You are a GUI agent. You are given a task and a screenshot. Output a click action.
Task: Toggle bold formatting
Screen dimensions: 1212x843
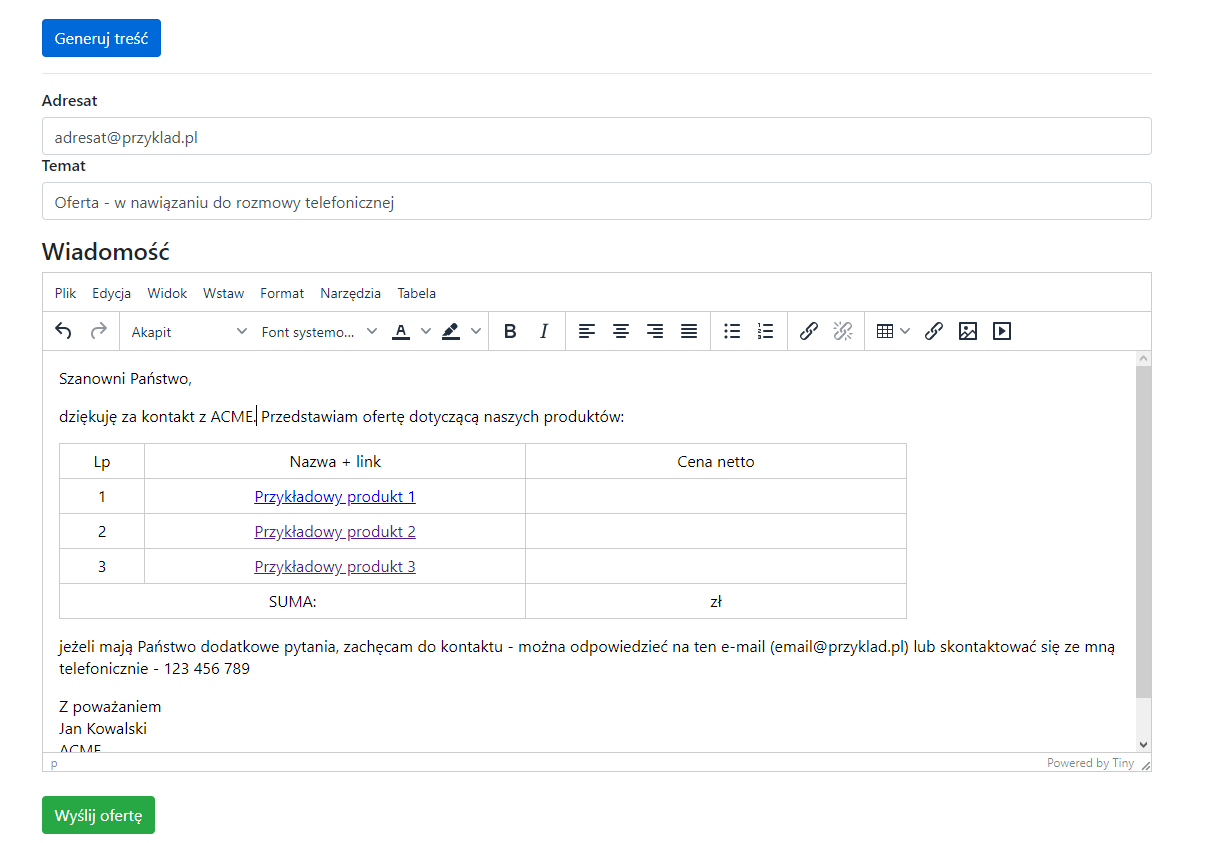[510, 331]
